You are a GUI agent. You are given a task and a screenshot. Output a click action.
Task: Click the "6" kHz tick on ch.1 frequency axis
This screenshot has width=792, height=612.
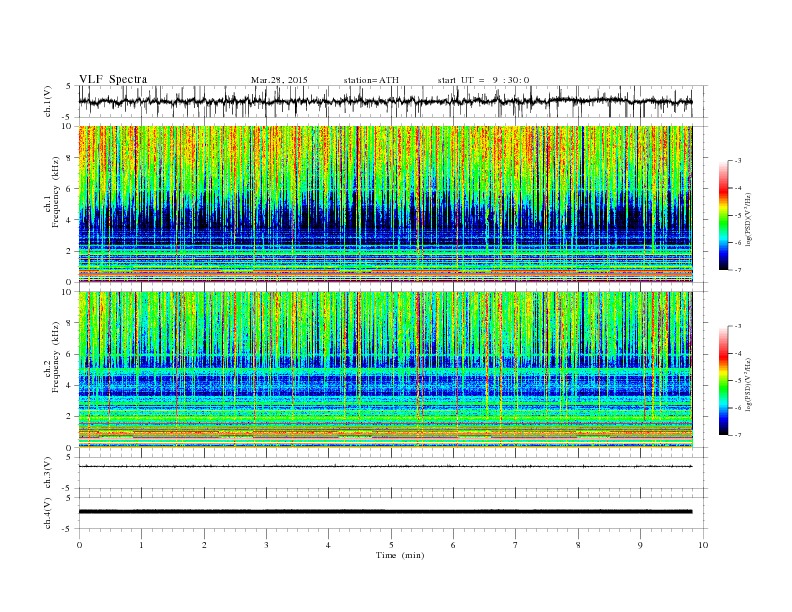pos(70,189)
